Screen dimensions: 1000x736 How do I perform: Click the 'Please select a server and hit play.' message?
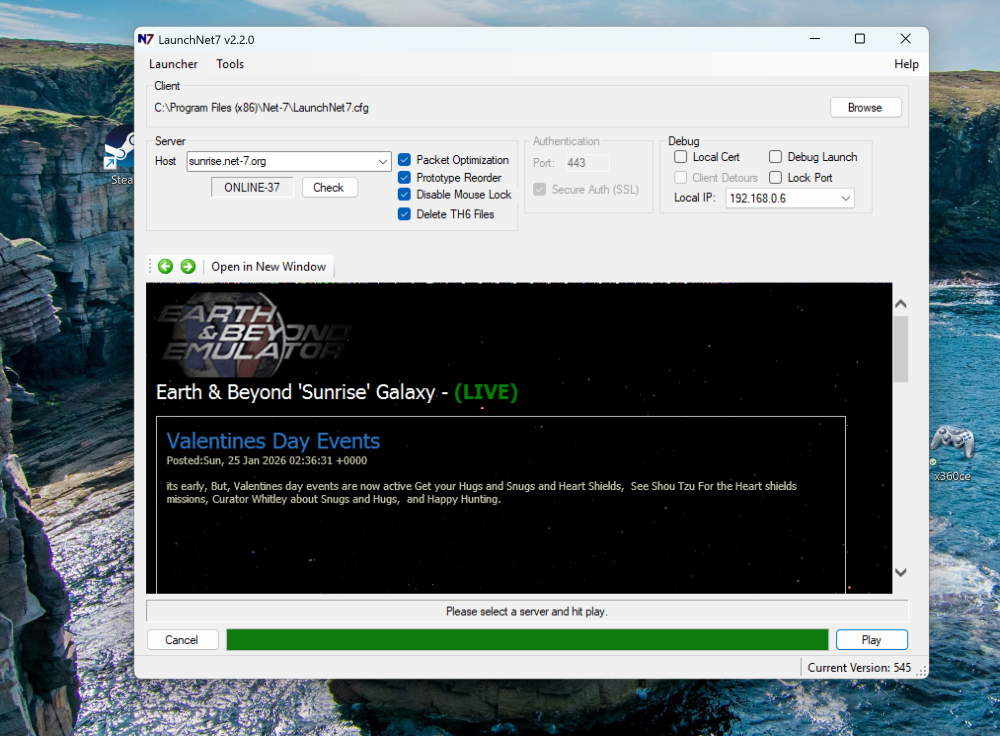(527, 611)
